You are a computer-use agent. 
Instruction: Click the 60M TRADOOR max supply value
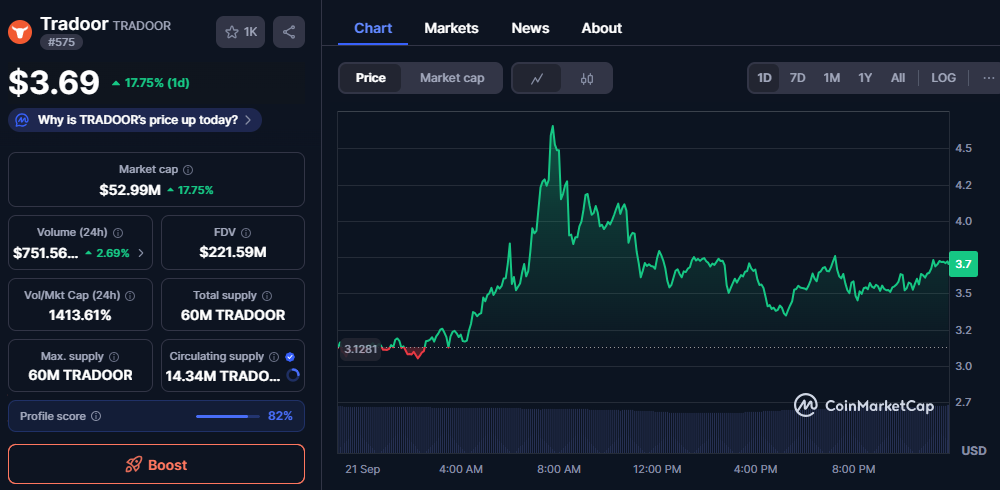pyautogui.click(x=80, y=375)
